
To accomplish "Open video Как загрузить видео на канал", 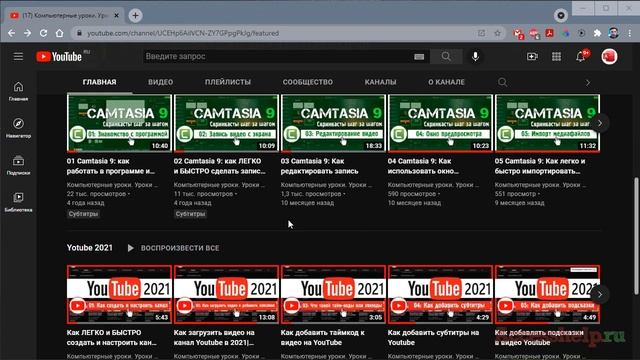I will (x=214, y=338).
